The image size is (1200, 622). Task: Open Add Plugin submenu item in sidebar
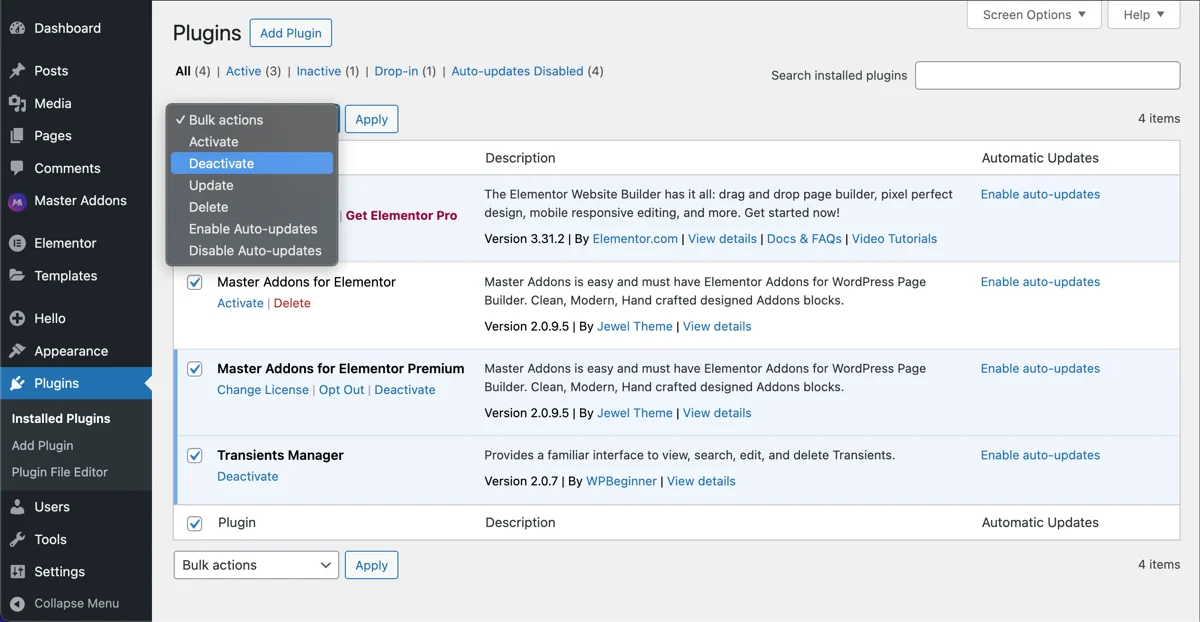coord(42,446)
